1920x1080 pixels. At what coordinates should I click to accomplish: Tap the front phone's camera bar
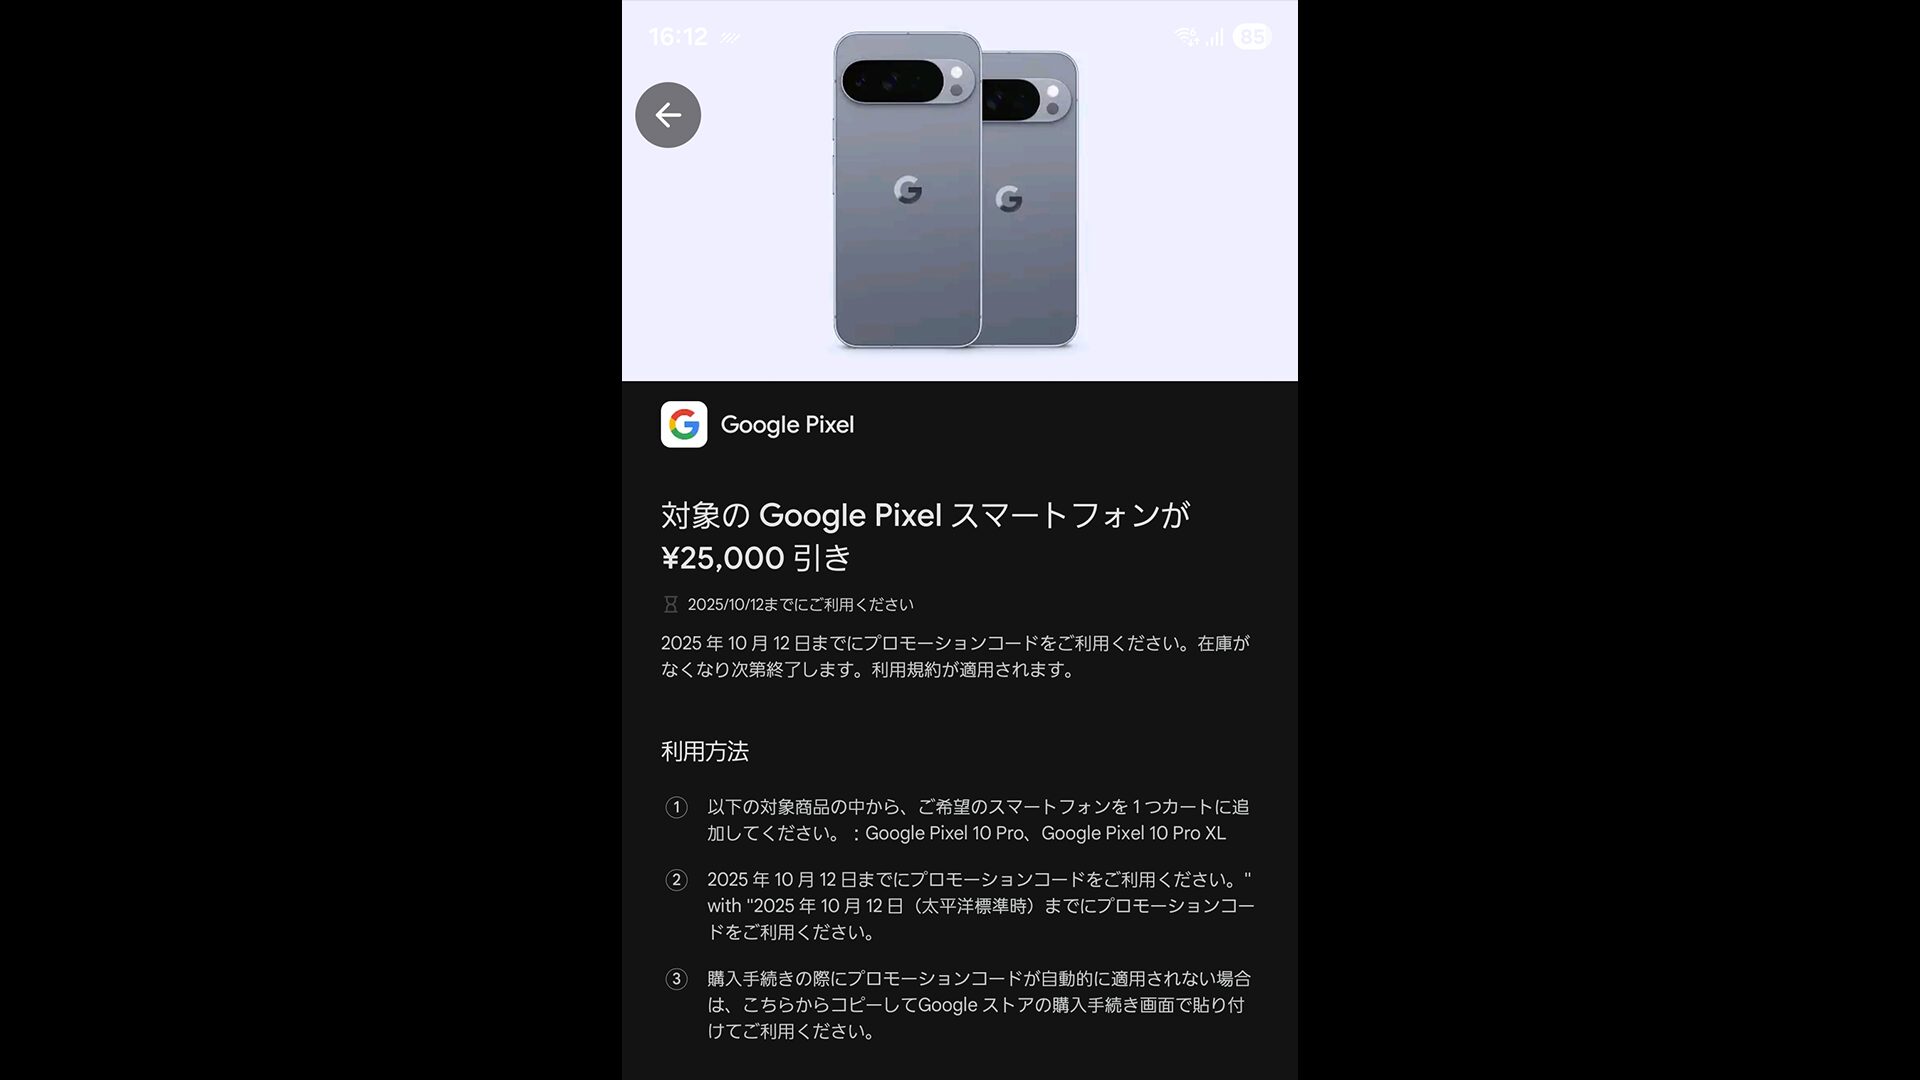(x=908, y=81)
